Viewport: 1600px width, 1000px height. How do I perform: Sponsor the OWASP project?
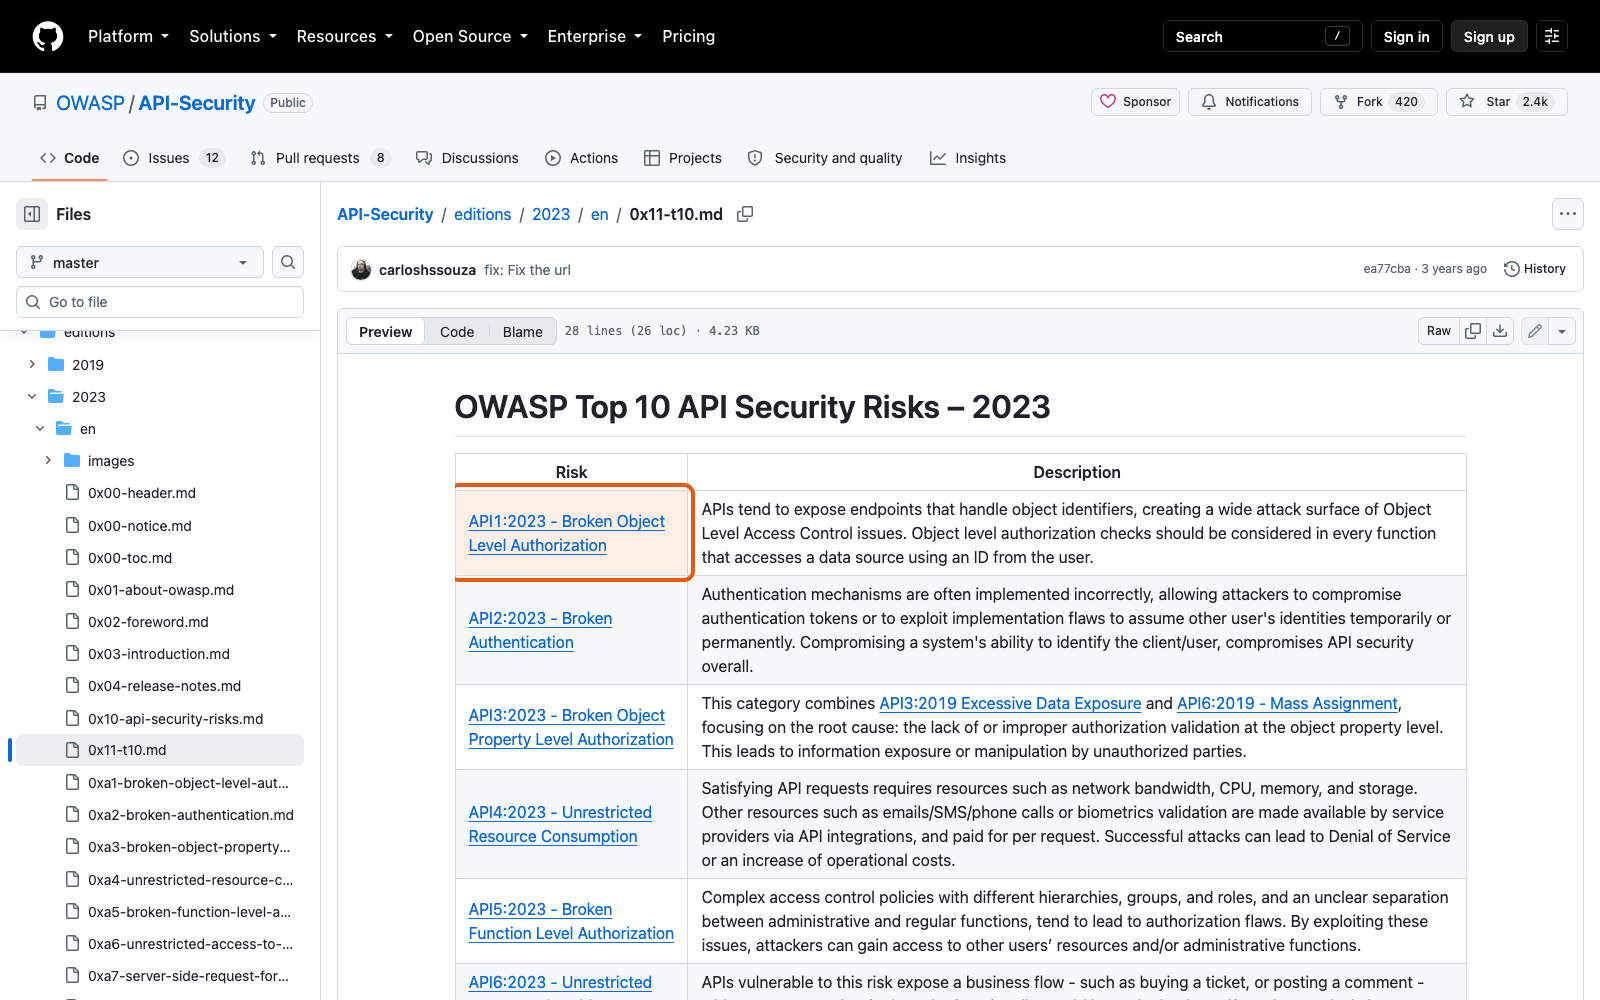[x=1135, y=102]
